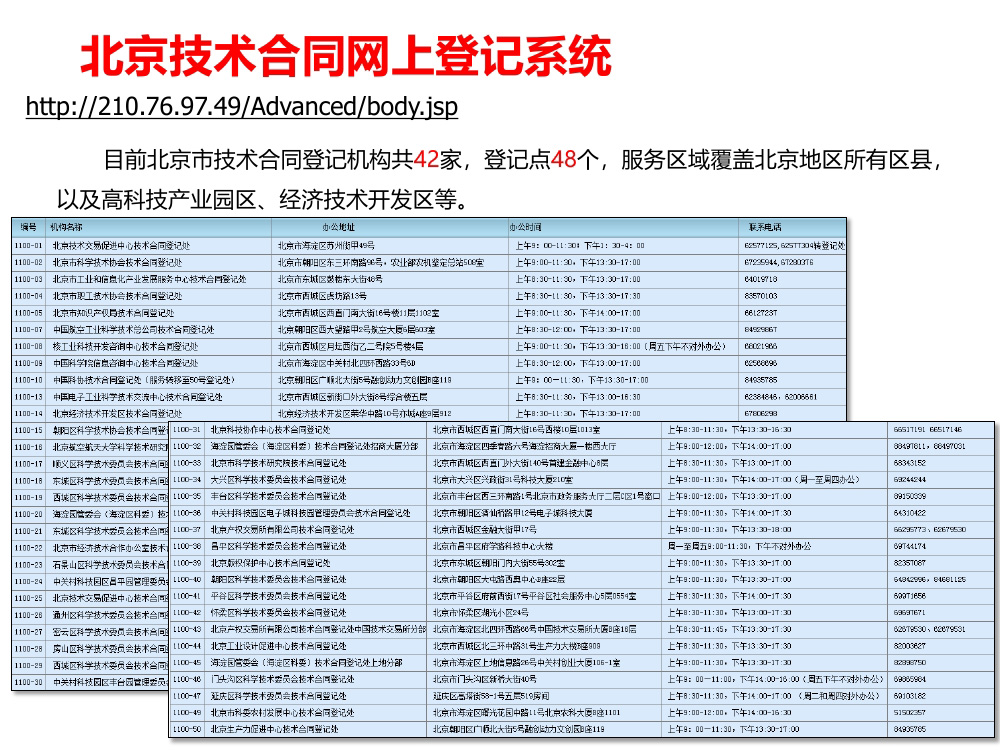Click 北京经济技术开发区技术合同登记处
This screenshot has height=750, width=1000.
(117, 413)
